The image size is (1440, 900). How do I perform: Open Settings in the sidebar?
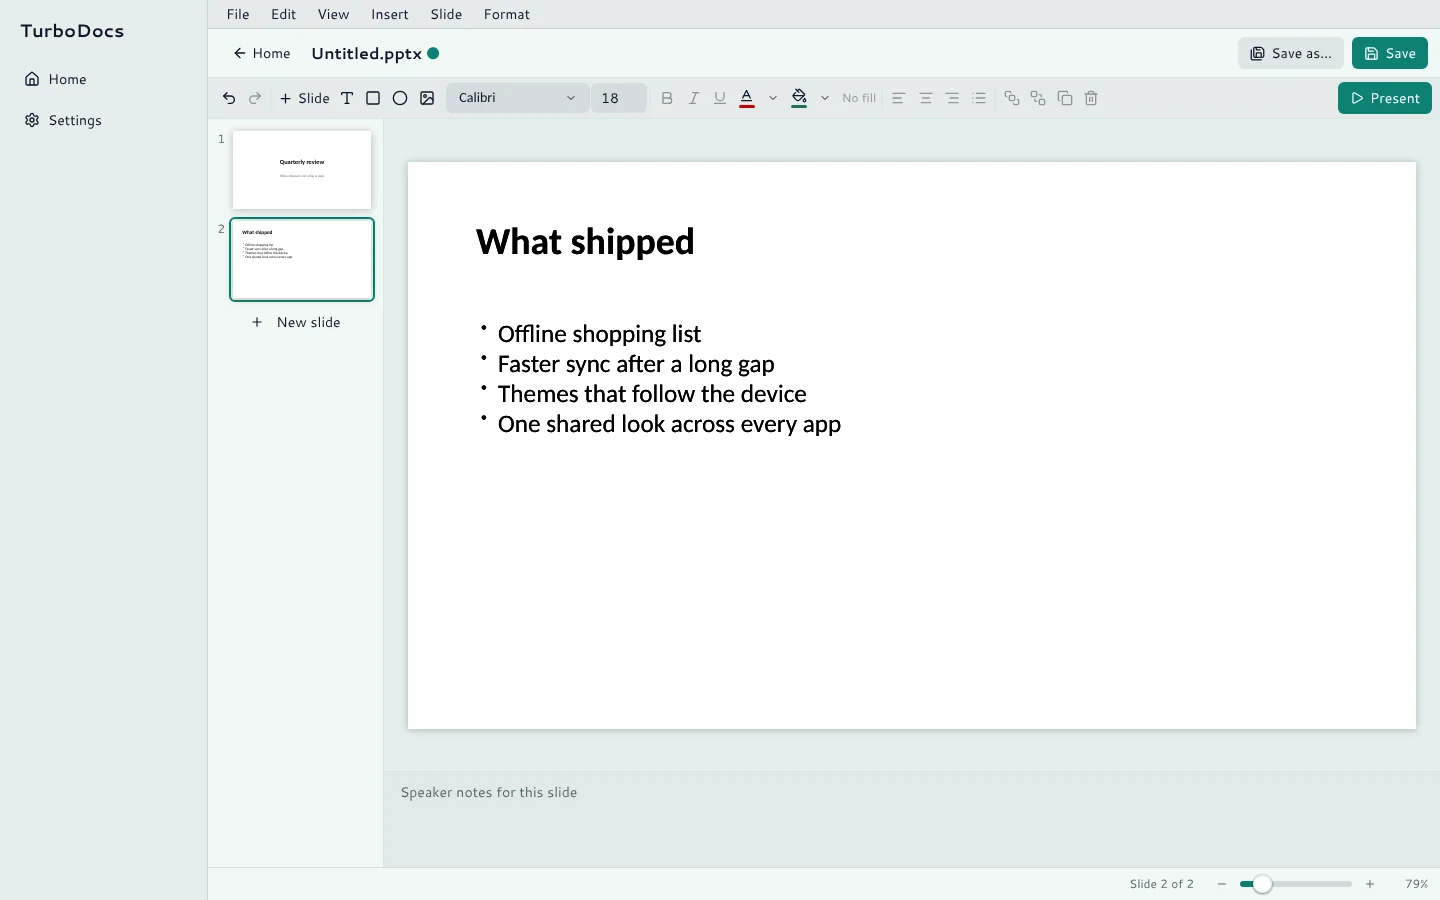coord(103,120)
